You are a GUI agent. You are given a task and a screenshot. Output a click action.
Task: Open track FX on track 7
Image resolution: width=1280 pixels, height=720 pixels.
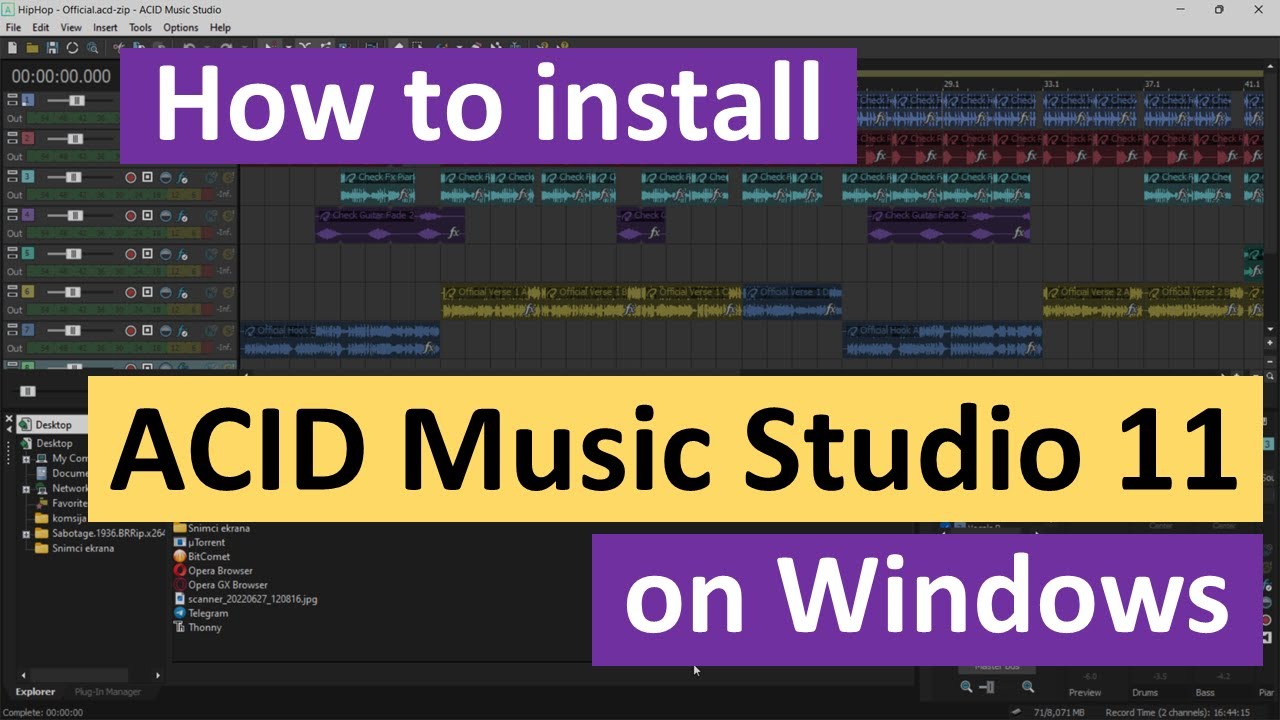pyautogui.click(x=183, y=330)
